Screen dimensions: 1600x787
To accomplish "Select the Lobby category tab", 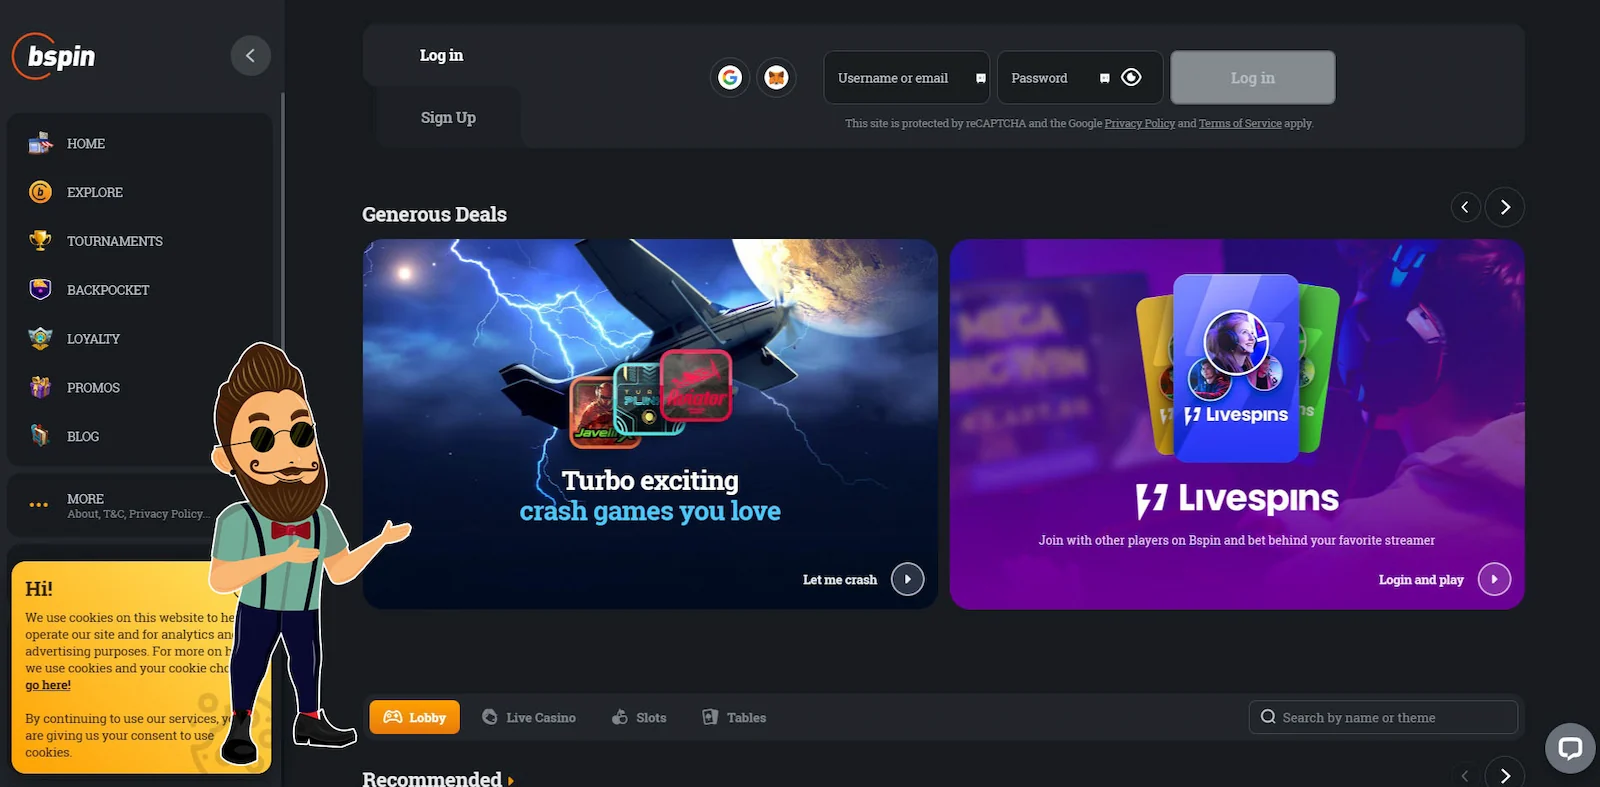I will [415, 717].
